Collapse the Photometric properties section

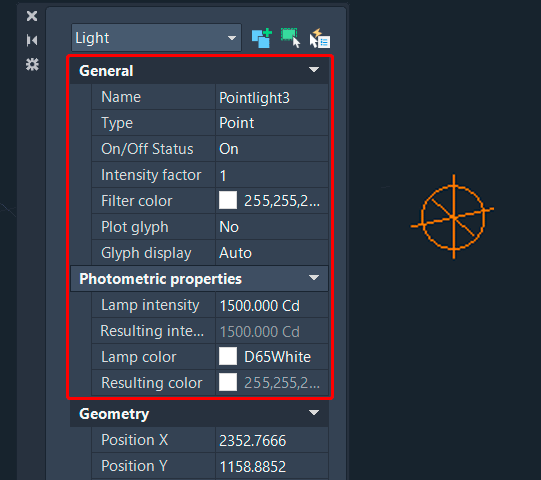[314, 278]
